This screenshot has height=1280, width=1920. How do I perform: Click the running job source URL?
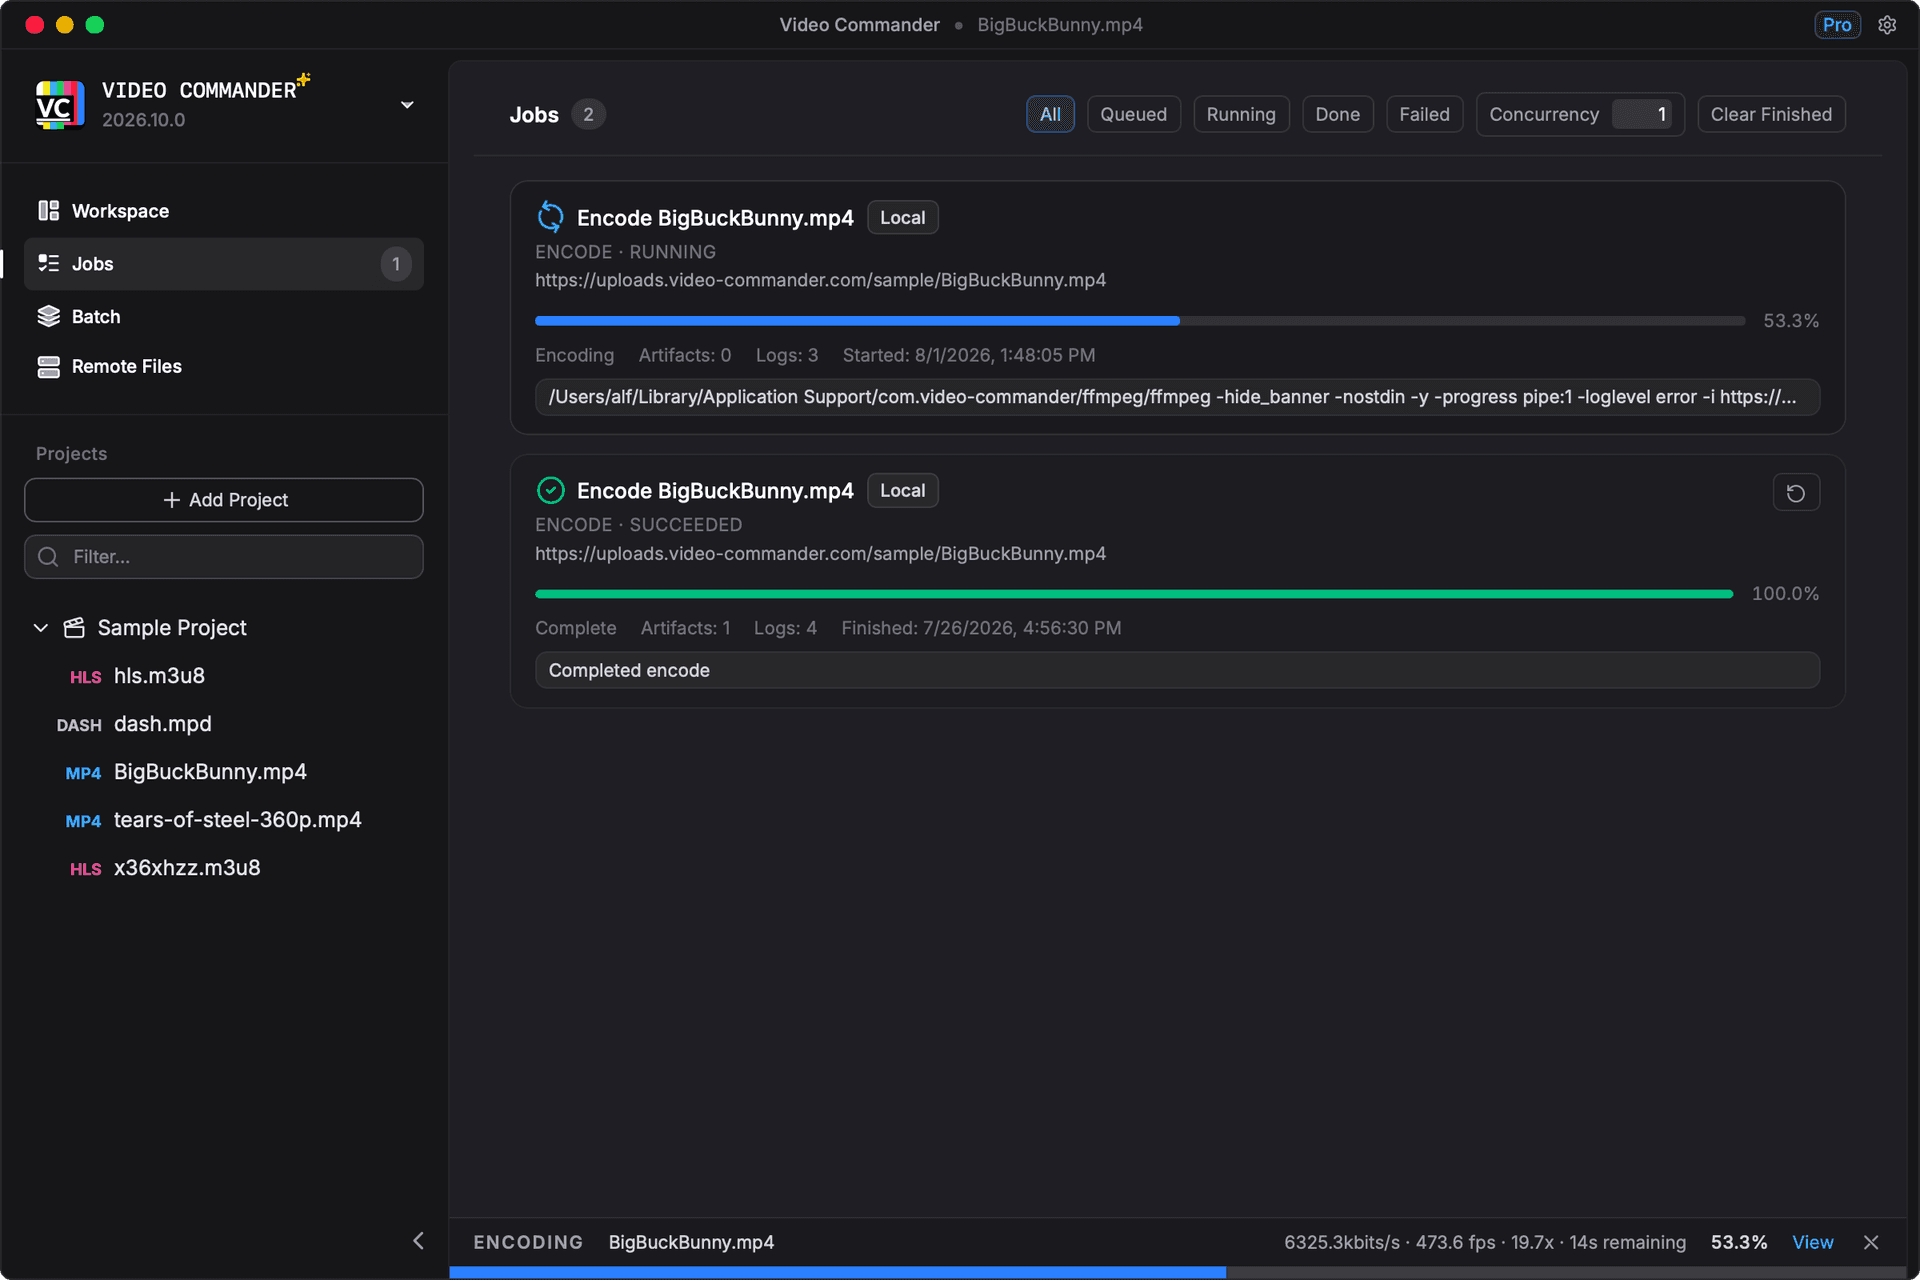tap(820, 280)
